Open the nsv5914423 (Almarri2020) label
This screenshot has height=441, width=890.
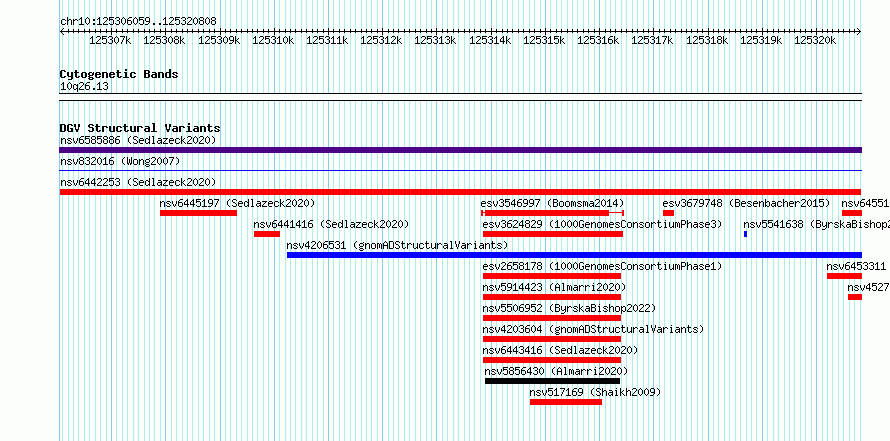[554, 287]
